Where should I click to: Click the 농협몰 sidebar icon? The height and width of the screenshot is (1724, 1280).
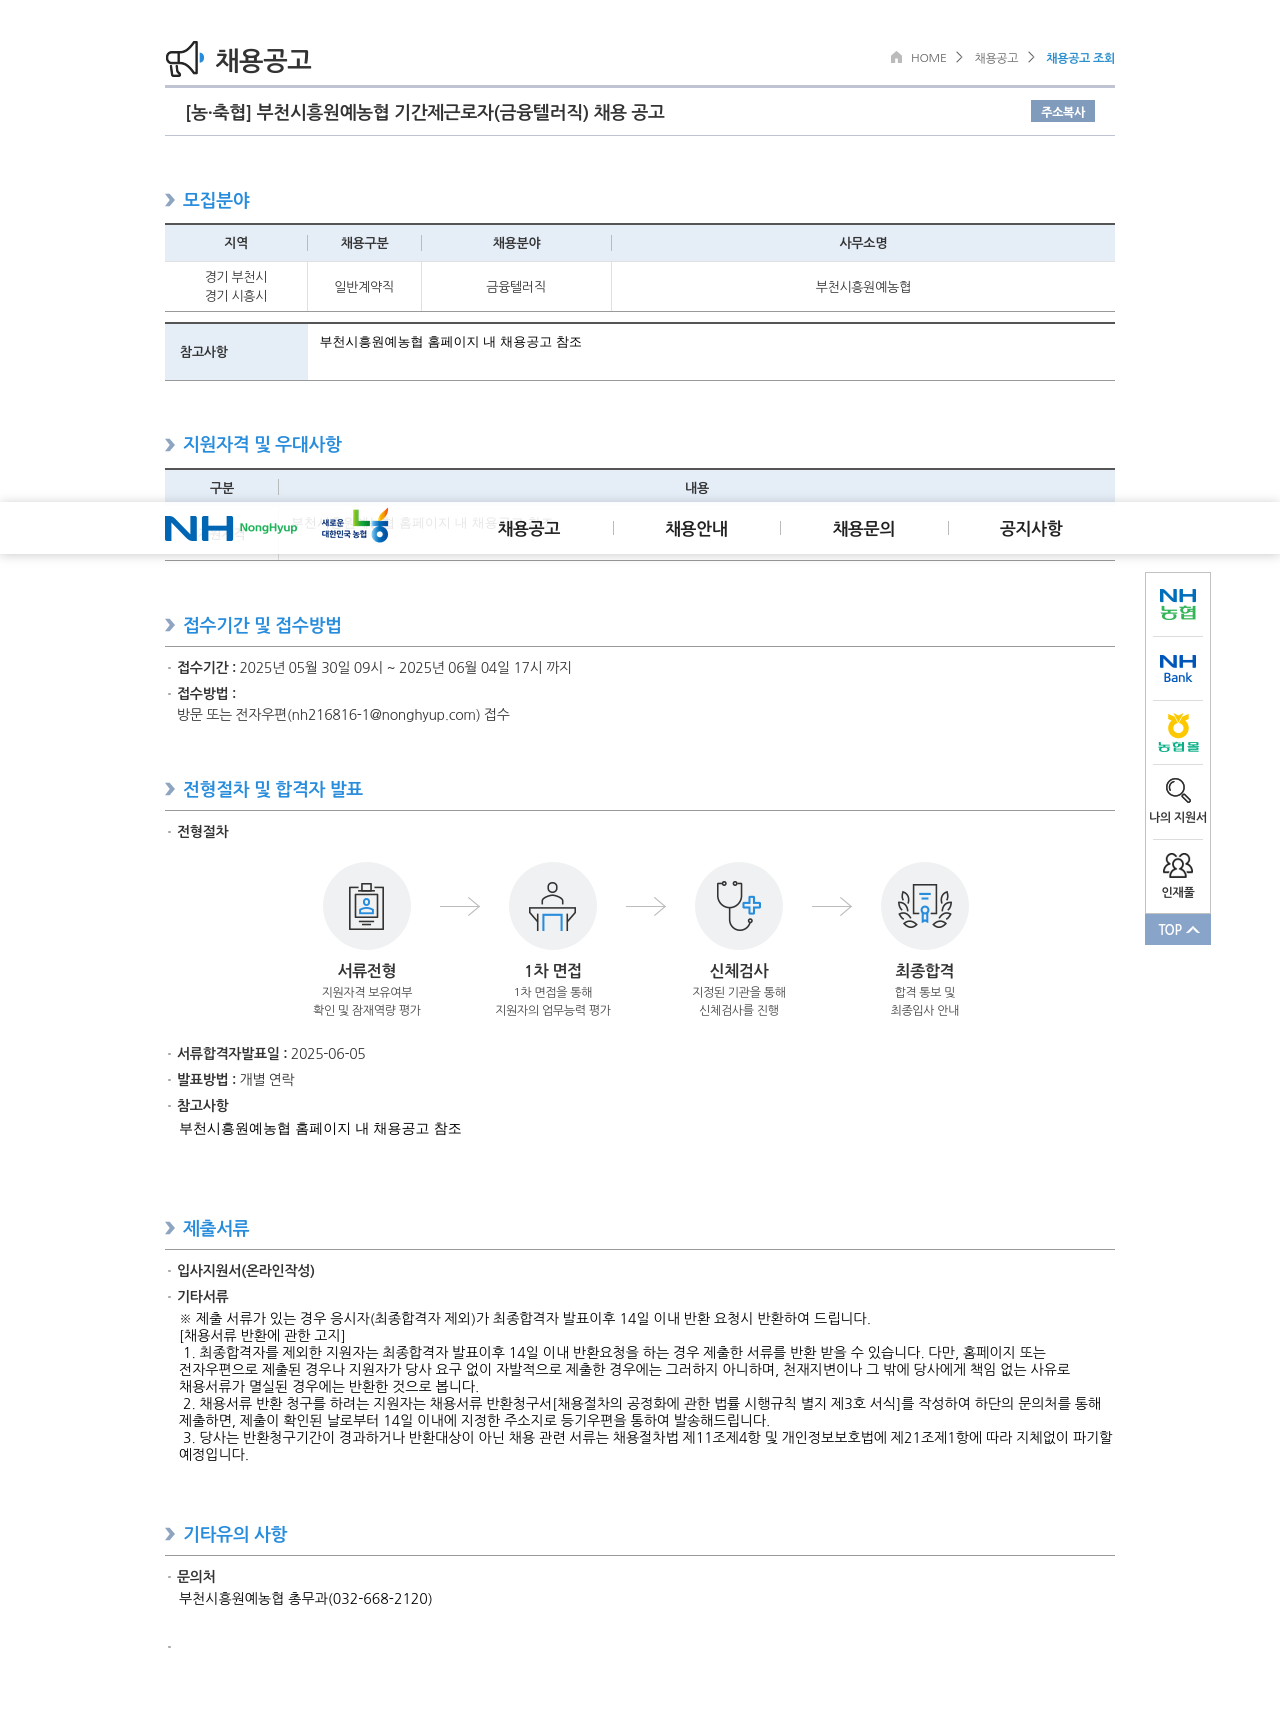pyautogui.click(x=1178, y=733)
